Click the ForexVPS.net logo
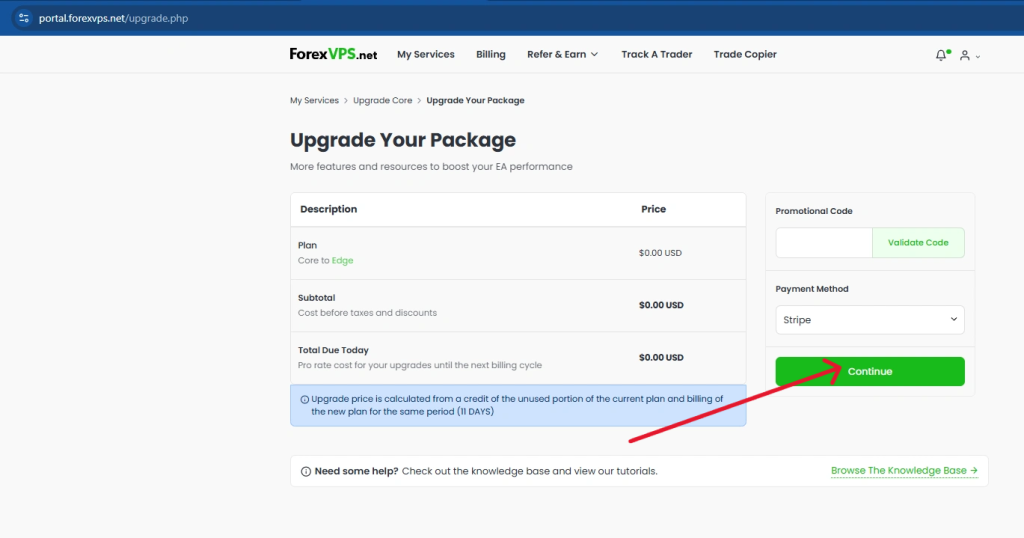Image resolution: width=1024 pixels, height=538 pixels. pyautogui.click(x=333, y=54)
